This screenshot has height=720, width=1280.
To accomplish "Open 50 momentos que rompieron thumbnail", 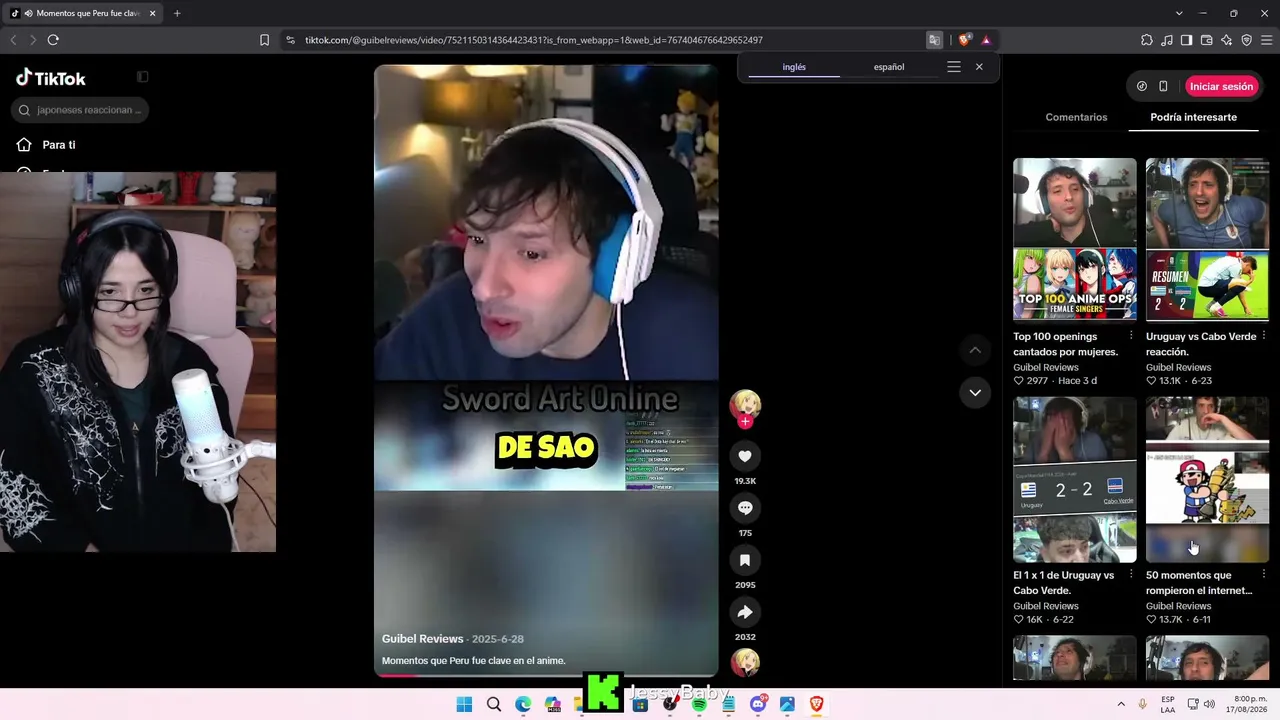I will click(x=1207, y=479).
